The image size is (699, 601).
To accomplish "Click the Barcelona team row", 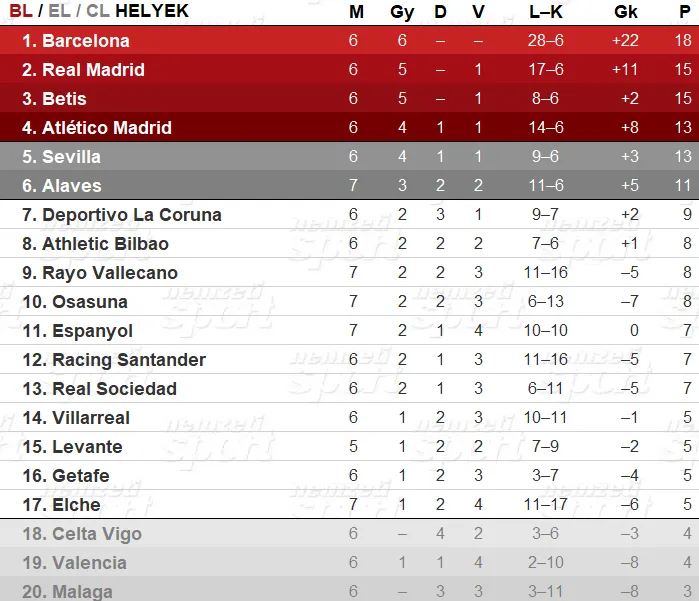I will coord(350,41).
